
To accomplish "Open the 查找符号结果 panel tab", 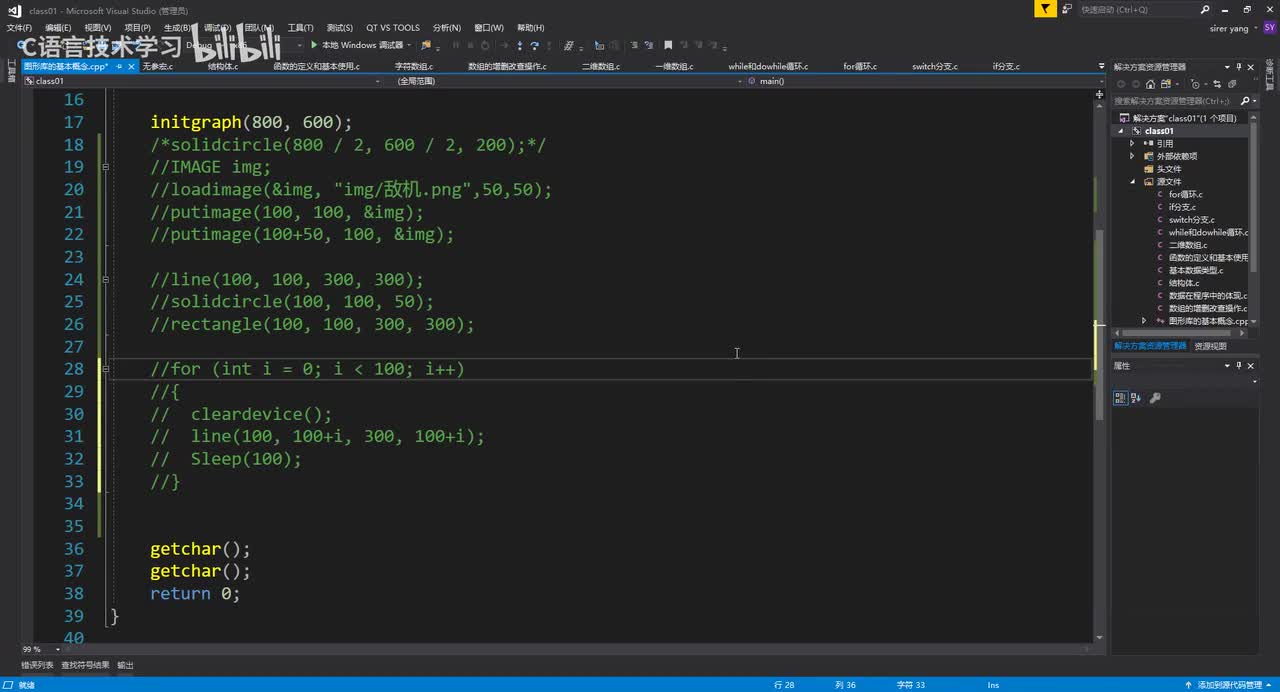I will pyautogui.click(x=85, y=665).
